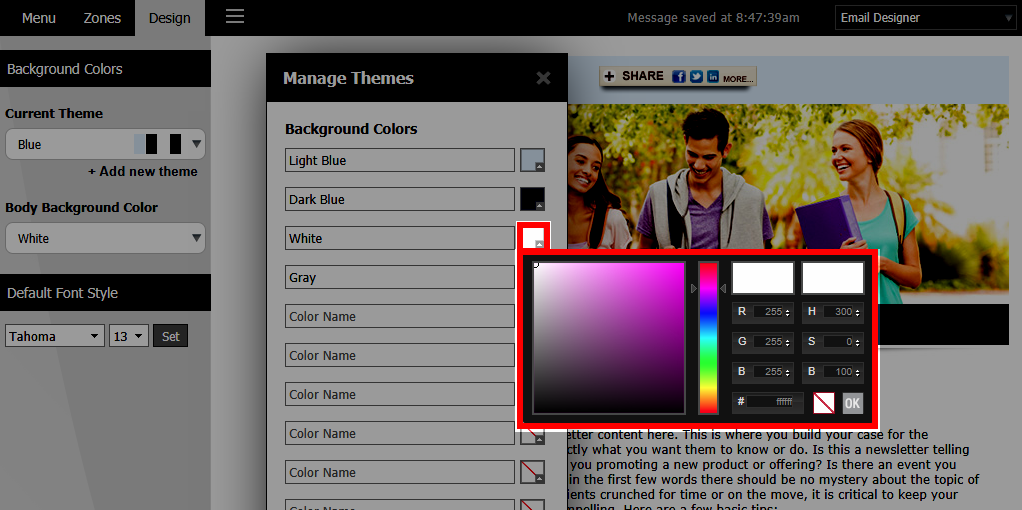Click first empty Color Name field

pyautogui.click(x=400, y=316)
